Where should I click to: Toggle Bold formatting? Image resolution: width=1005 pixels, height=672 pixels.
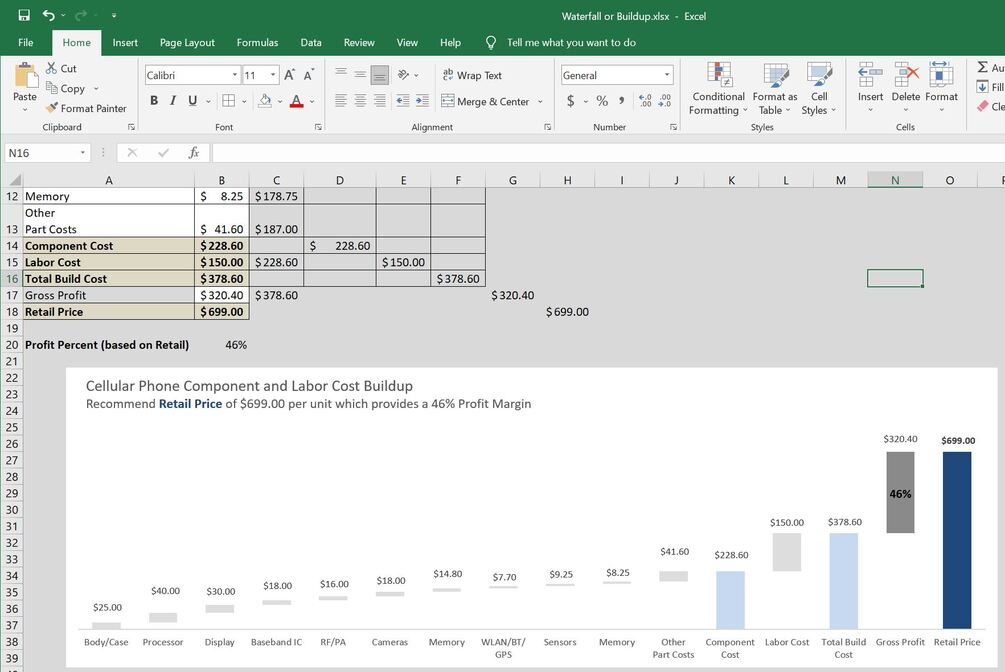[x=154, y=101]
